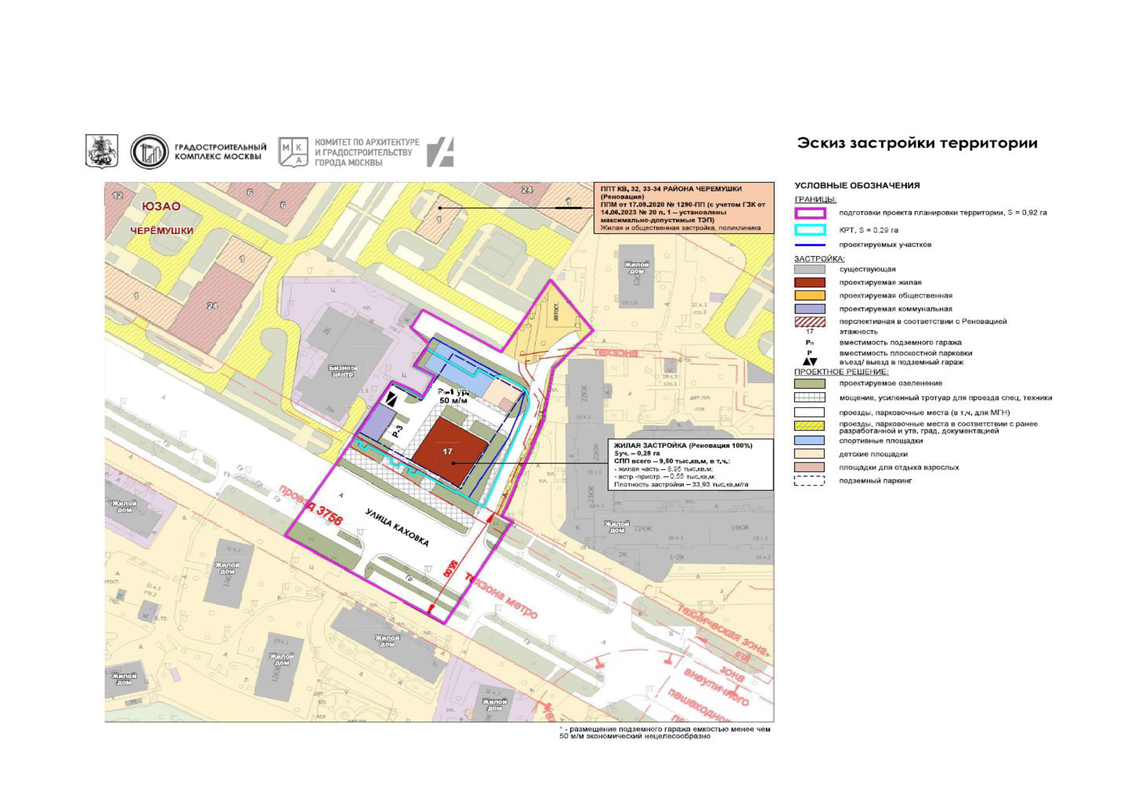Click the blue line sample for проектируемых участков
The image size is (1131, 800).
click(809, 245)
